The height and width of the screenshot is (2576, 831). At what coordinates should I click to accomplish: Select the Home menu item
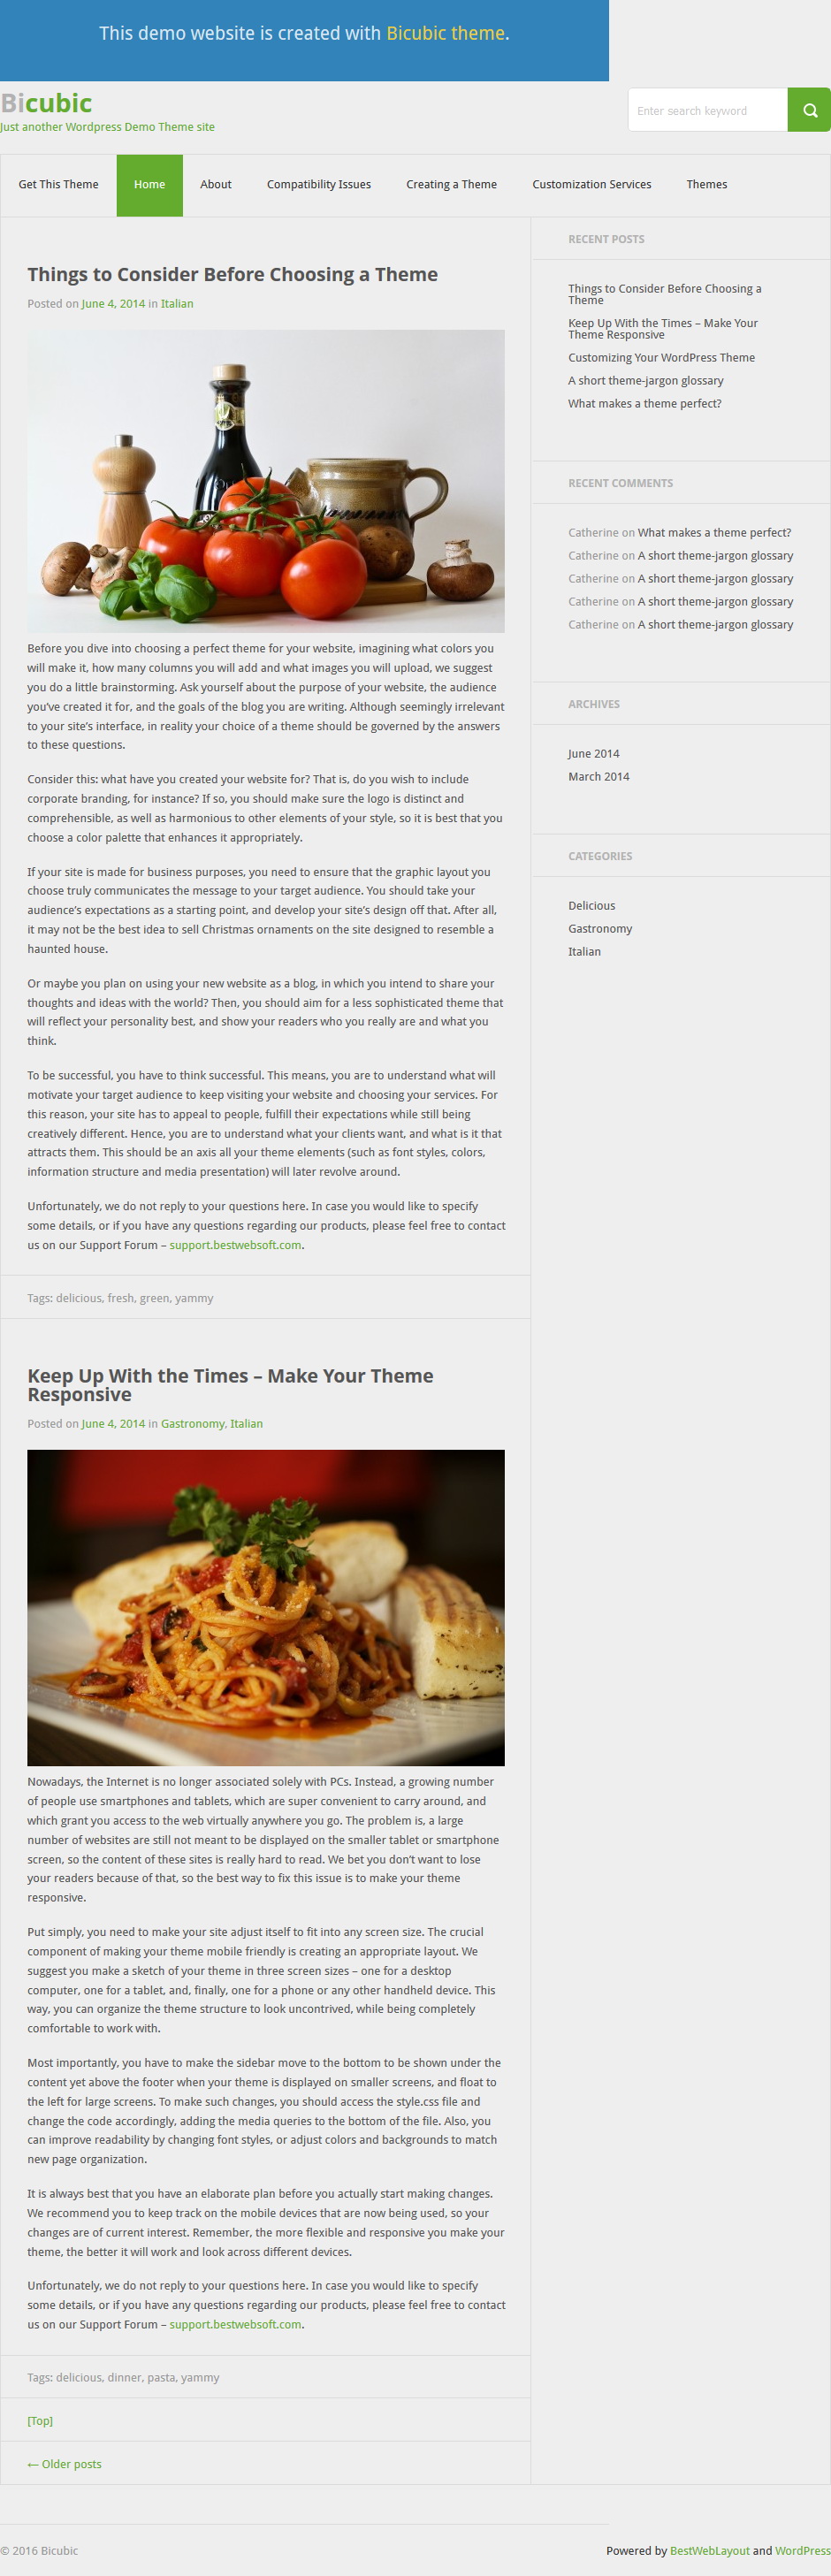tap(149, 185)
